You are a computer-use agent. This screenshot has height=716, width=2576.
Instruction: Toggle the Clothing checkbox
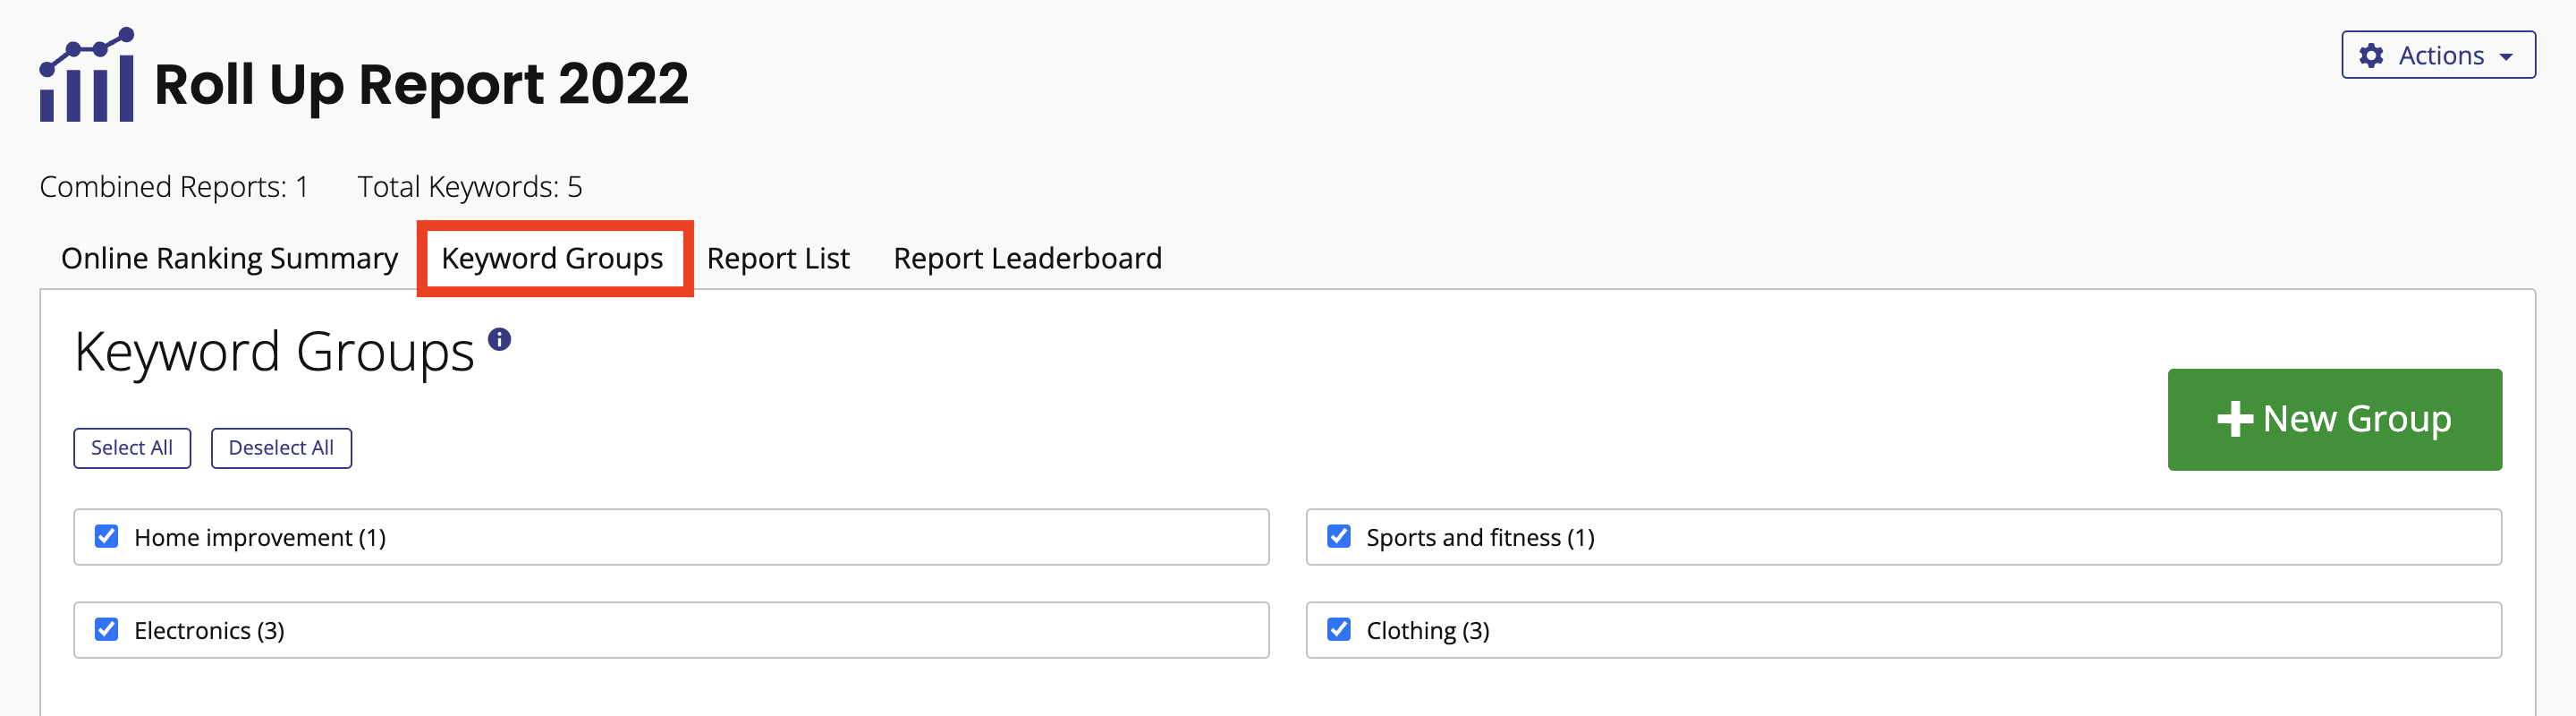tap(1339, 630)
